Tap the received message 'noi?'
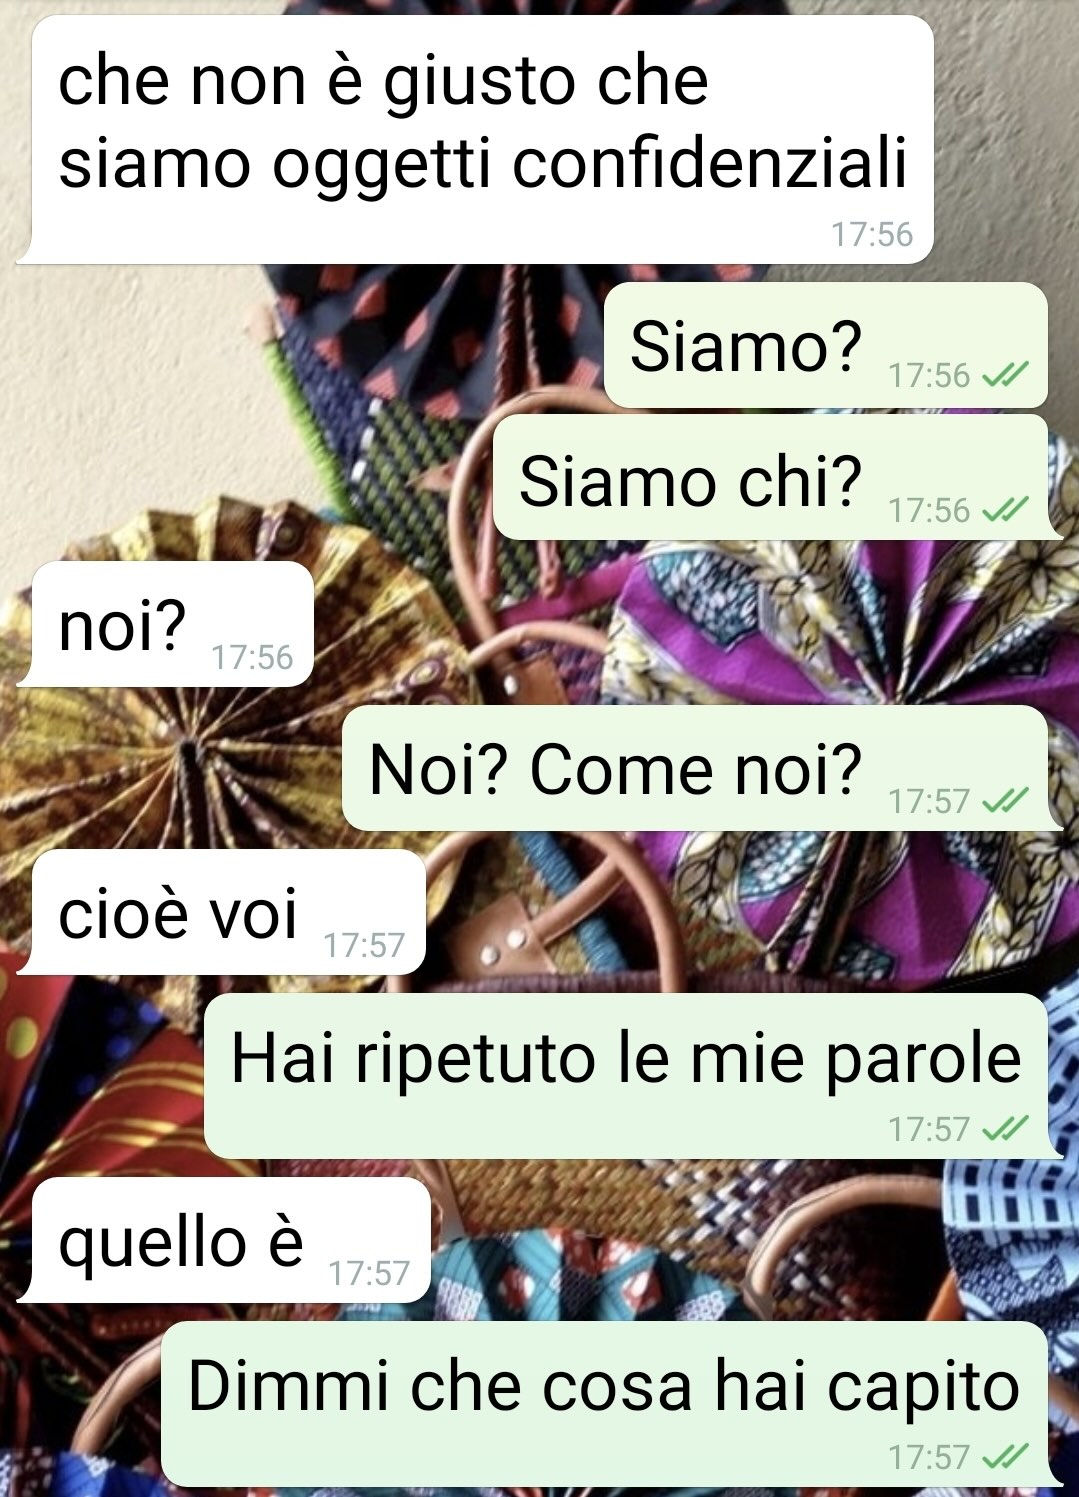The width and height of the screenshot is (1079, 1497). [x=166, y=624]
